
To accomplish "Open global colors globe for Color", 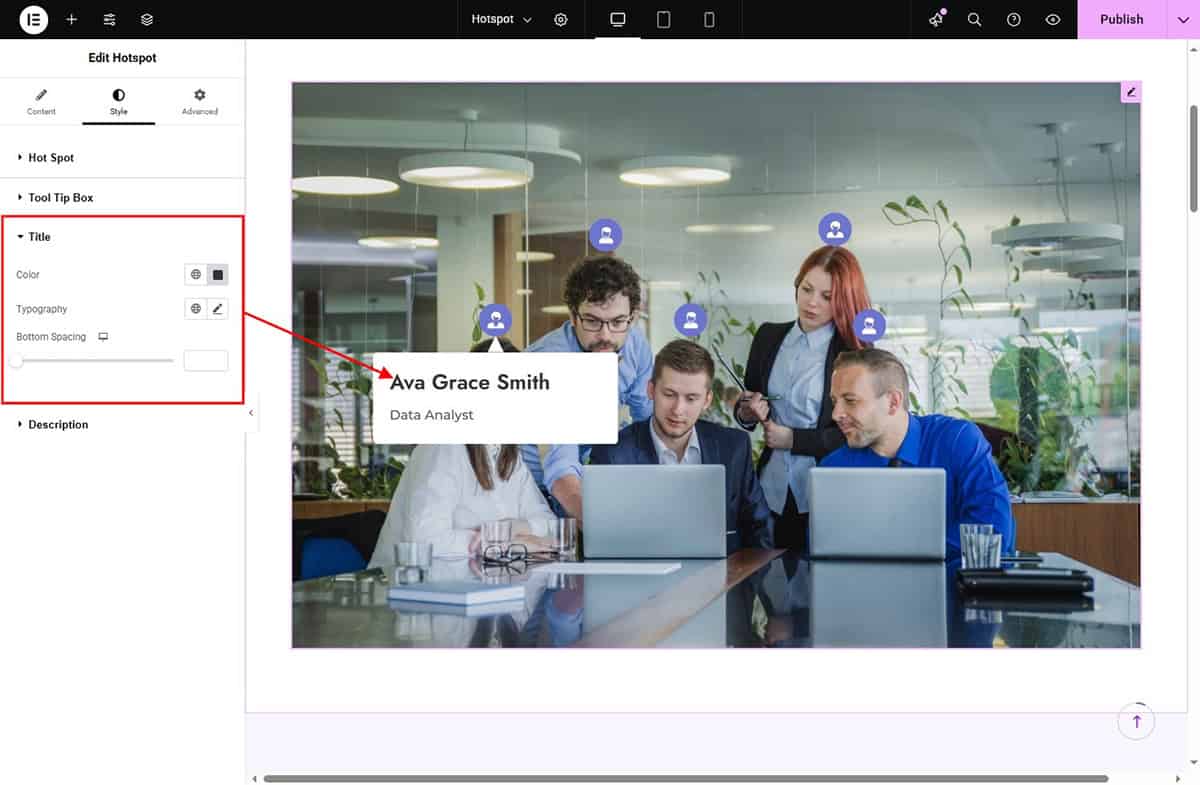I will point(196,274).
